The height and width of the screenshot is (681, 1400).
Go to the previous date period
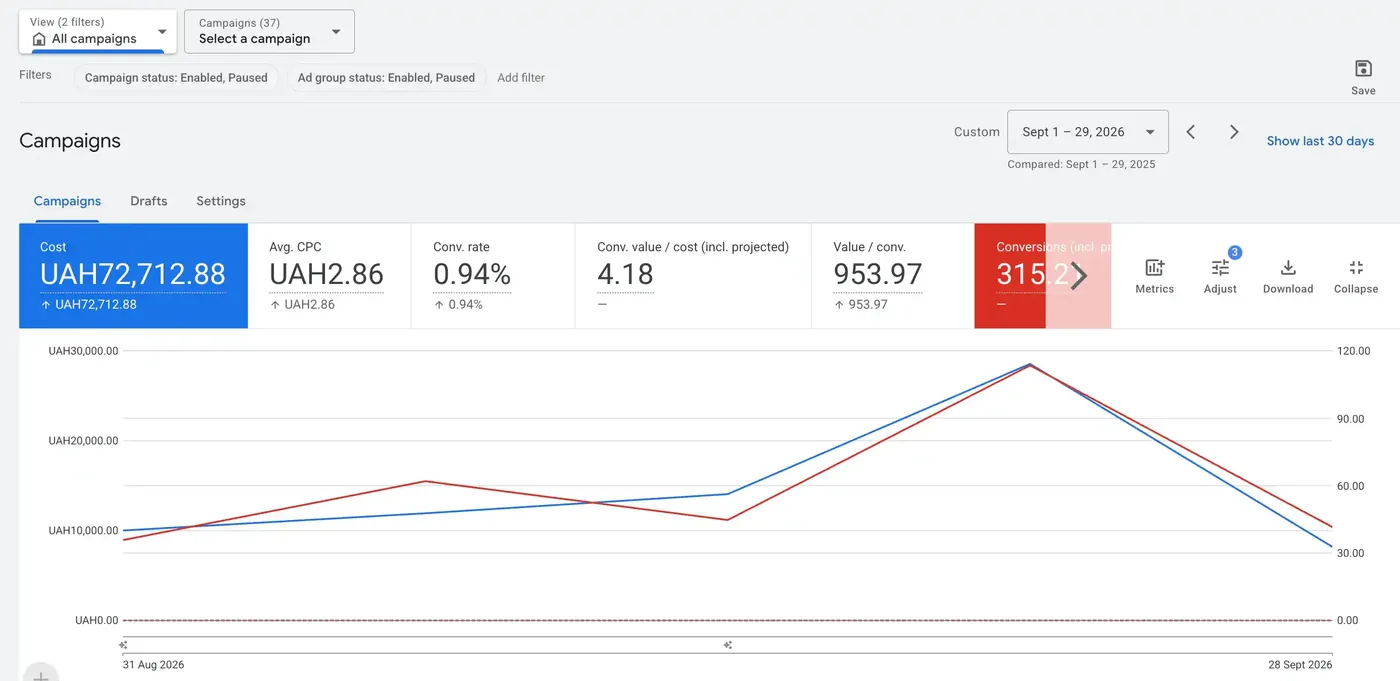click(x=1191, y=132)
